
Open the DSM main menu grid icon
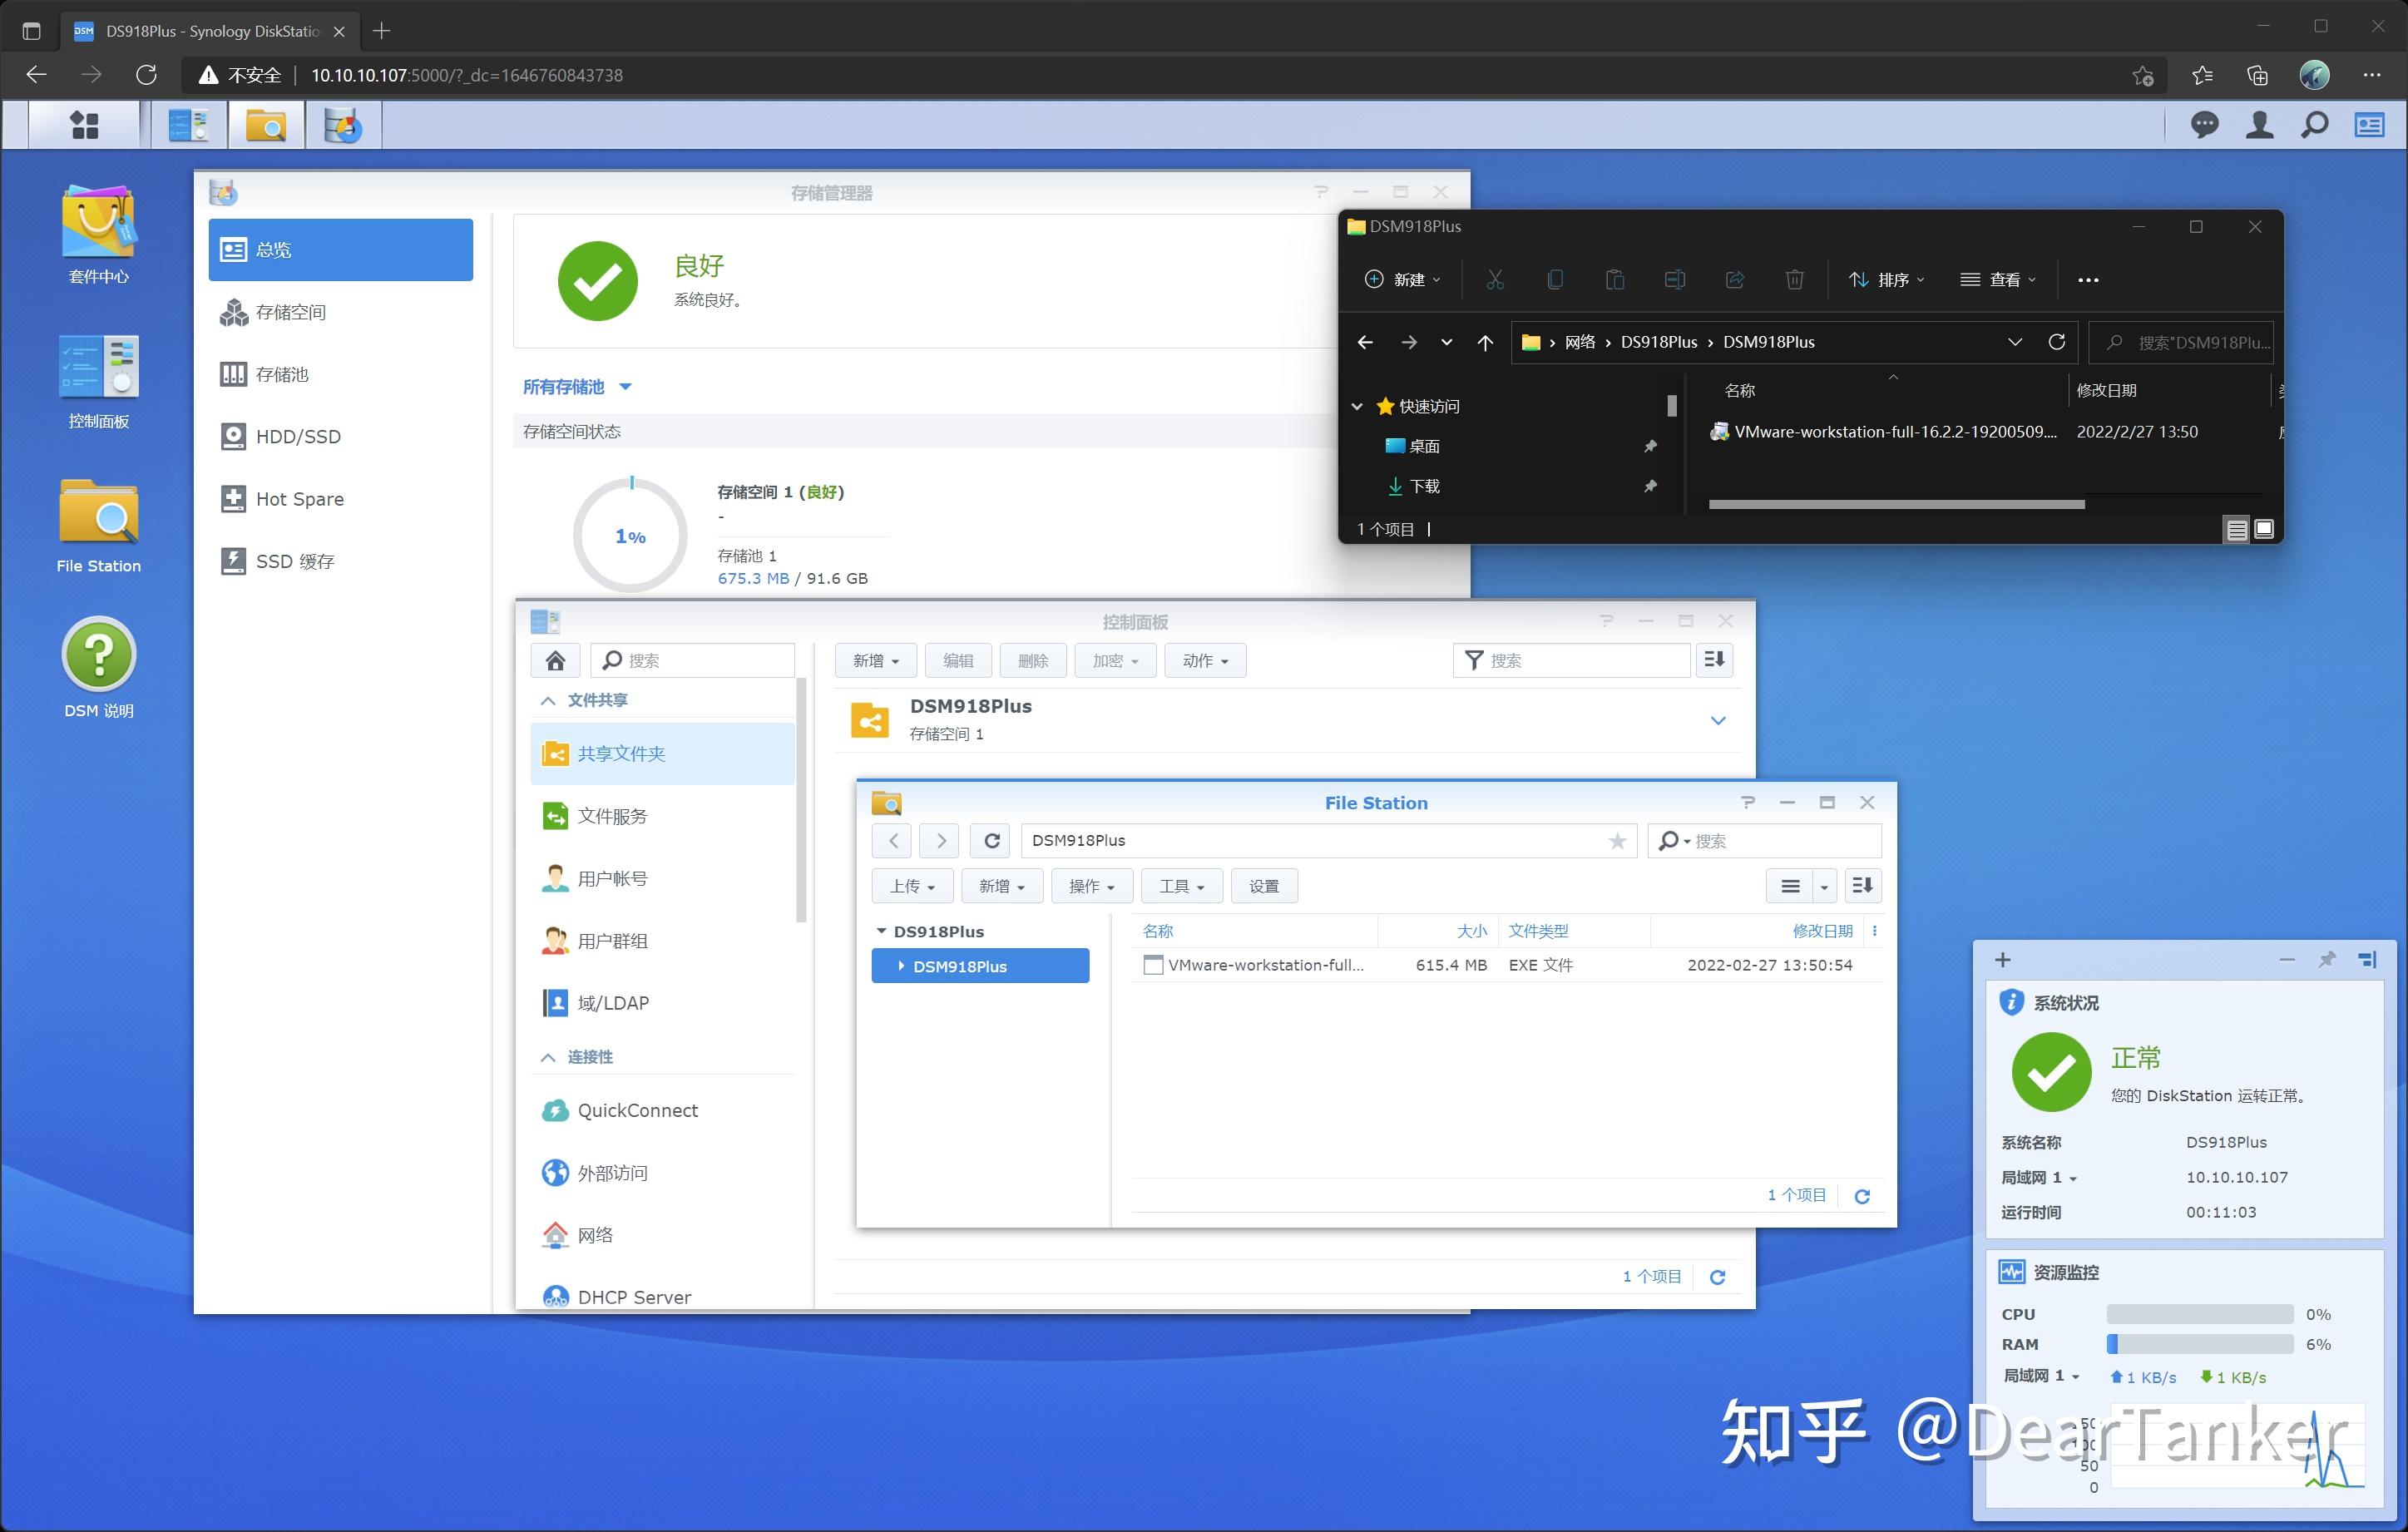coord(85,126)
